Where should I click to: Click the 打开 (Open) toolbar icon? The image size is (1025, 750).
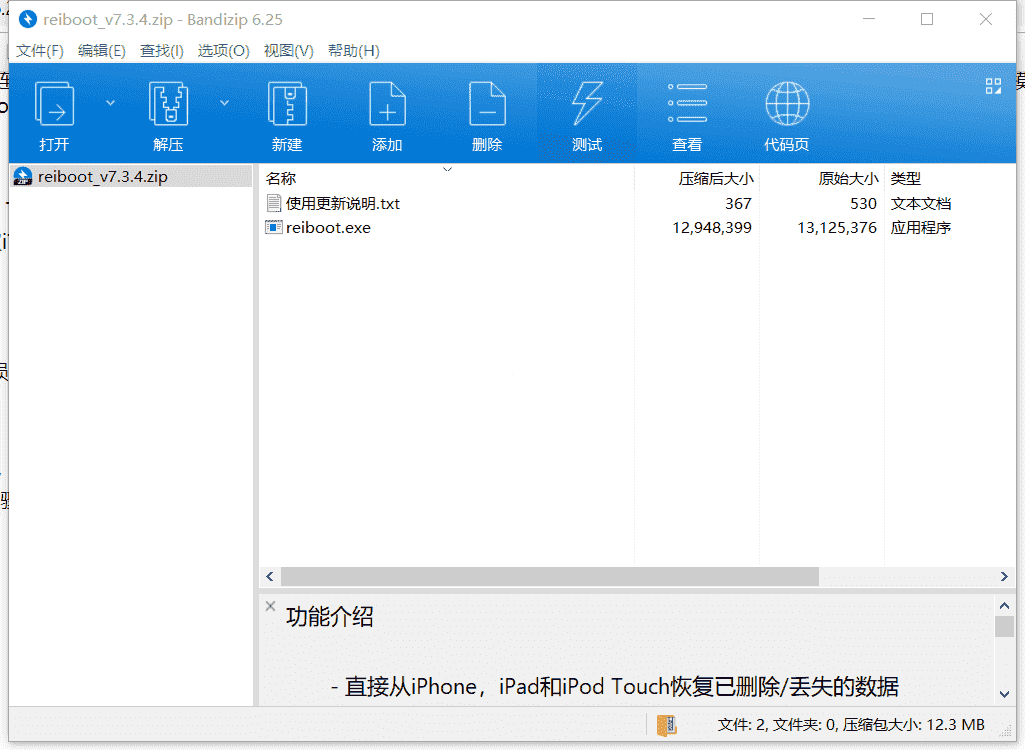tap(54, 105)
